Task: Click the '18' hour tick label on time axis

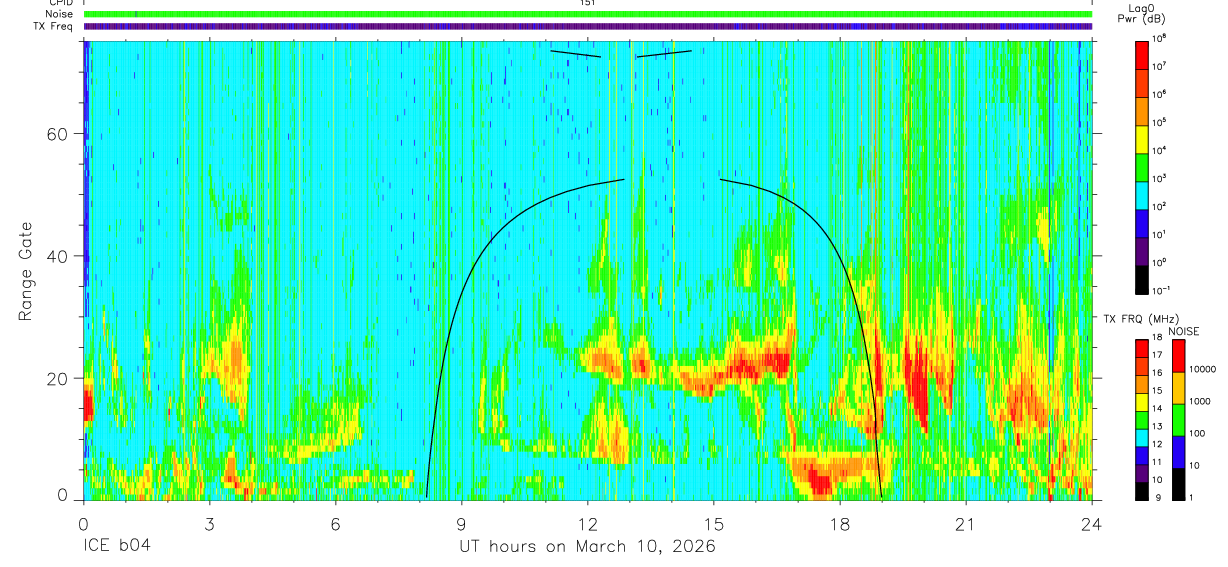Action: pyautogui.click(x=840, y=523)
